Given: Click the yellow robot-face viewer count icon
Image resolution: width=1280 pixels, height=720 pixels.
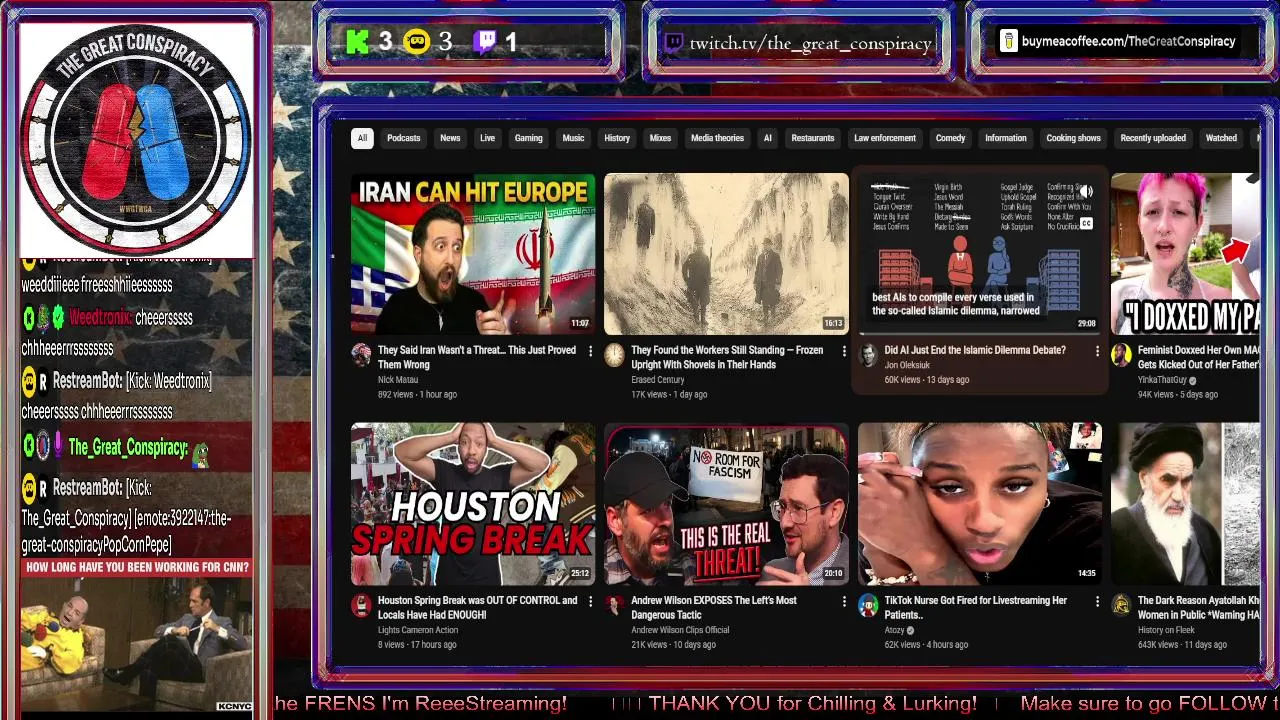Looking at the screenshot, I should coord(417,42).
